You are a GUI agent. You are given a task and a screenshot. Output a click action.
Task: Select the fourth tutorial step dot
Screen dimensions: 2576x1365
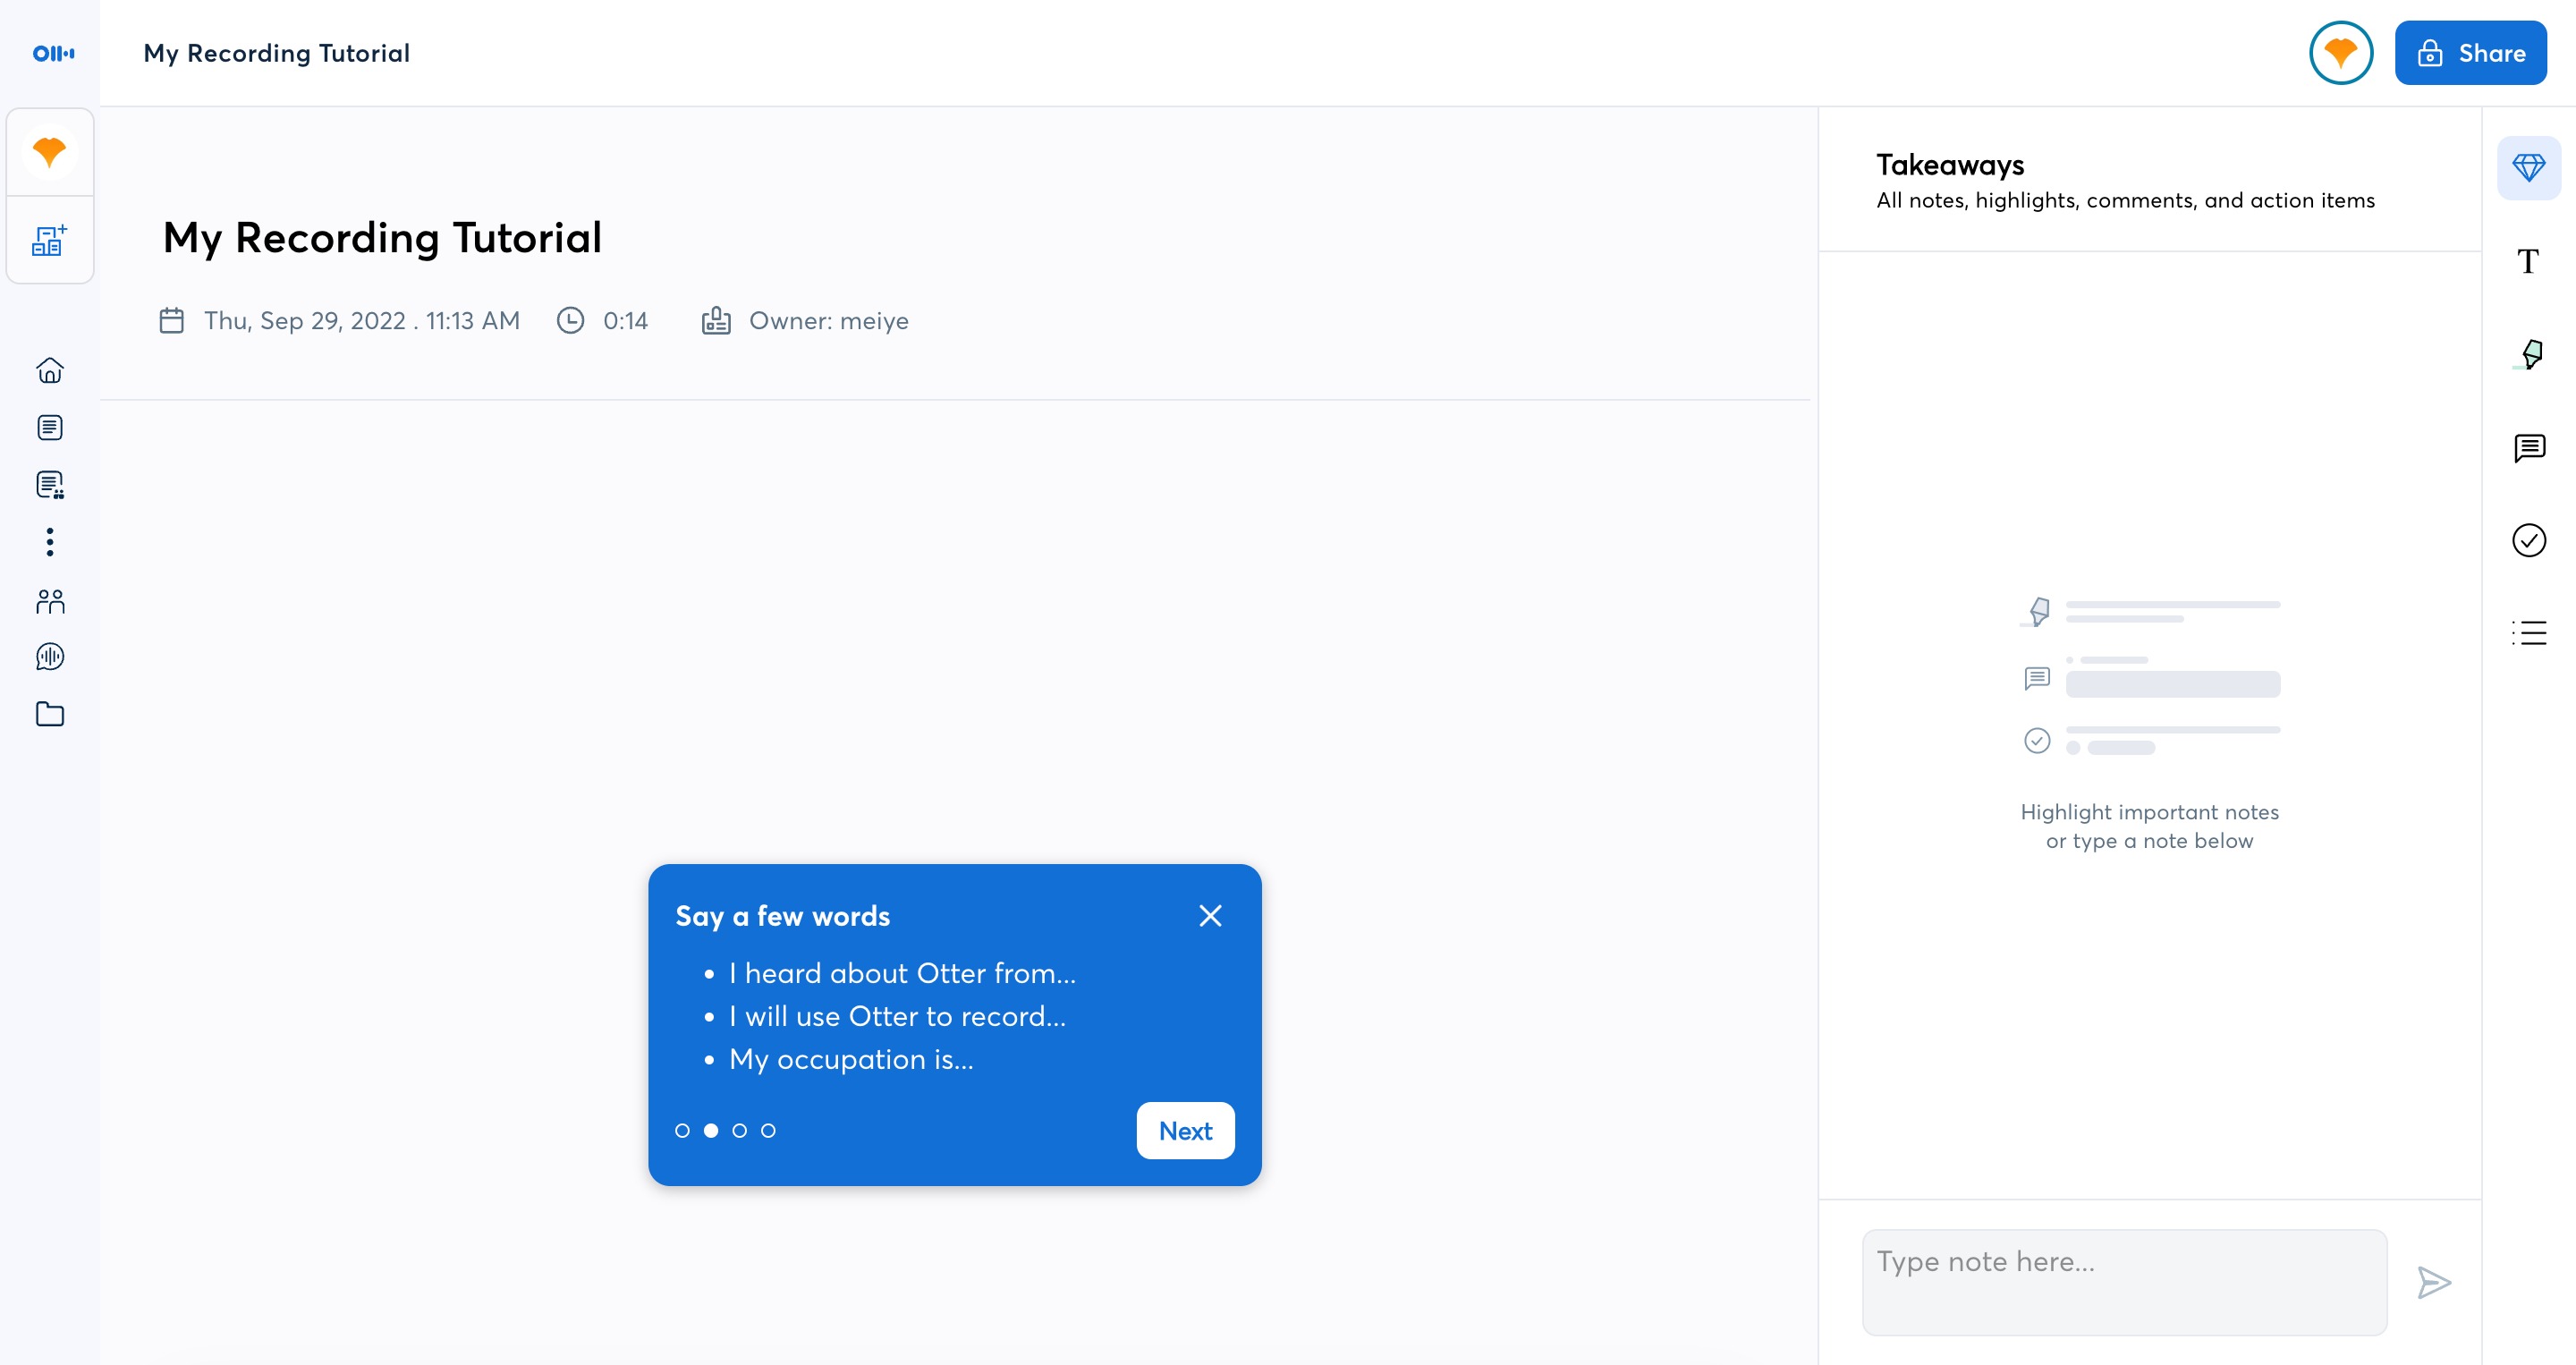768,1131
